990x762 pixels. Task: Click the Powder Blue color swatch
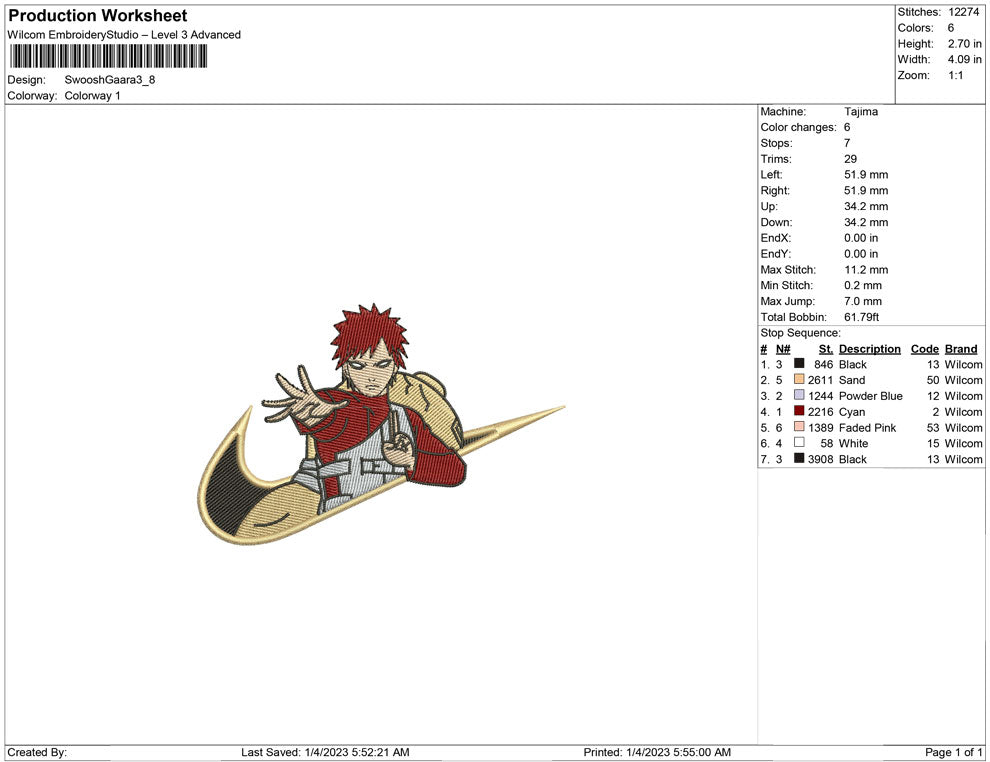click(x=799, y=395)
